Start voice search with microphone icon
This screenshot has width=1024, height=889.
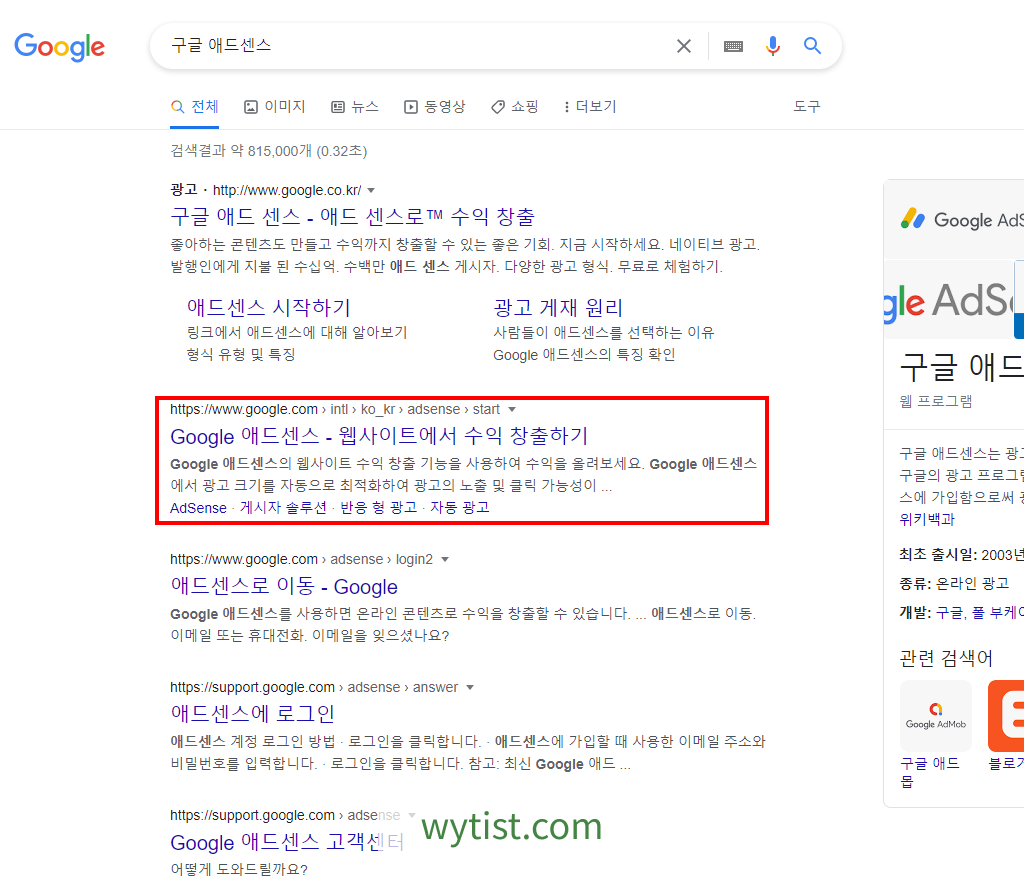(773, 46)
